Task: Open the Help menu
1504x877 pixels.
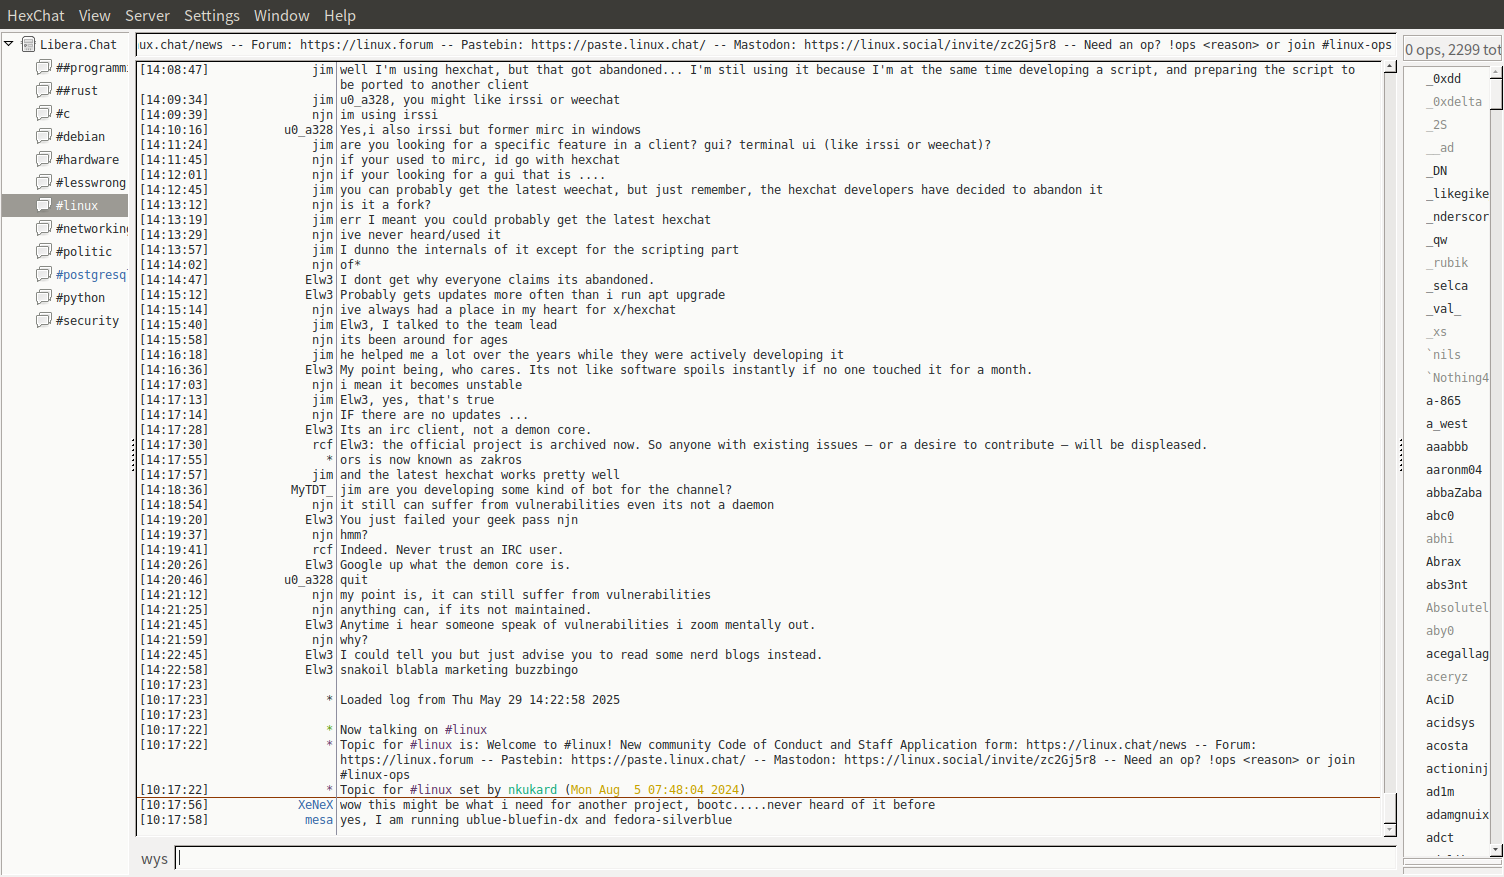Action: pyautogui.click(x=340, y=15)
